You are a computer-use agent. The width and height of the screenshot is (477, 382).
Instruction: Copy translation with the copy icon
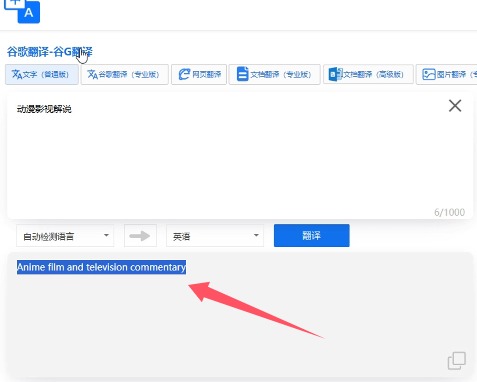click(x=456, y=361)
